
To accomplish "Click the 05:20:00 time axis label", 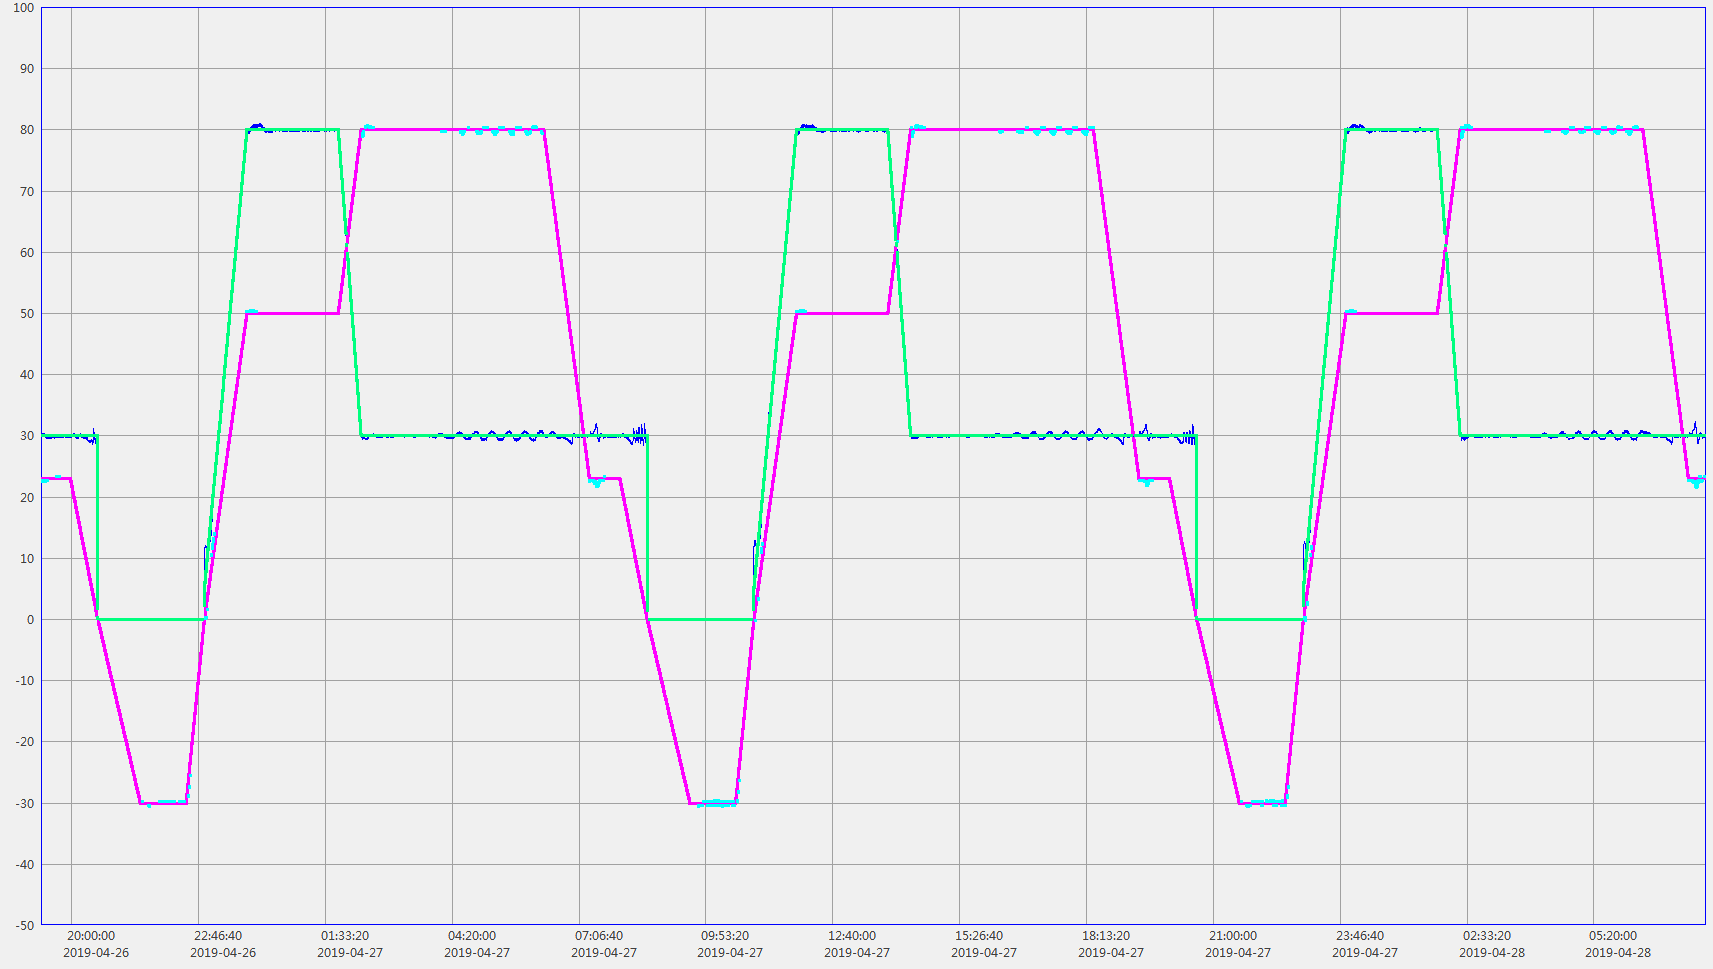I will [1613, 936].
